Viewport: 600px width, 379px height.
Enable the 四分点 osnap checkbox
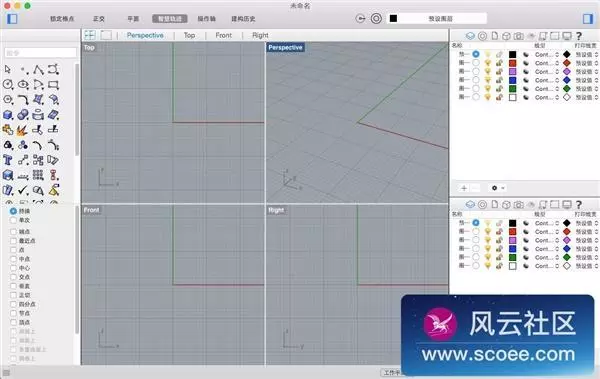click(13, 304)
